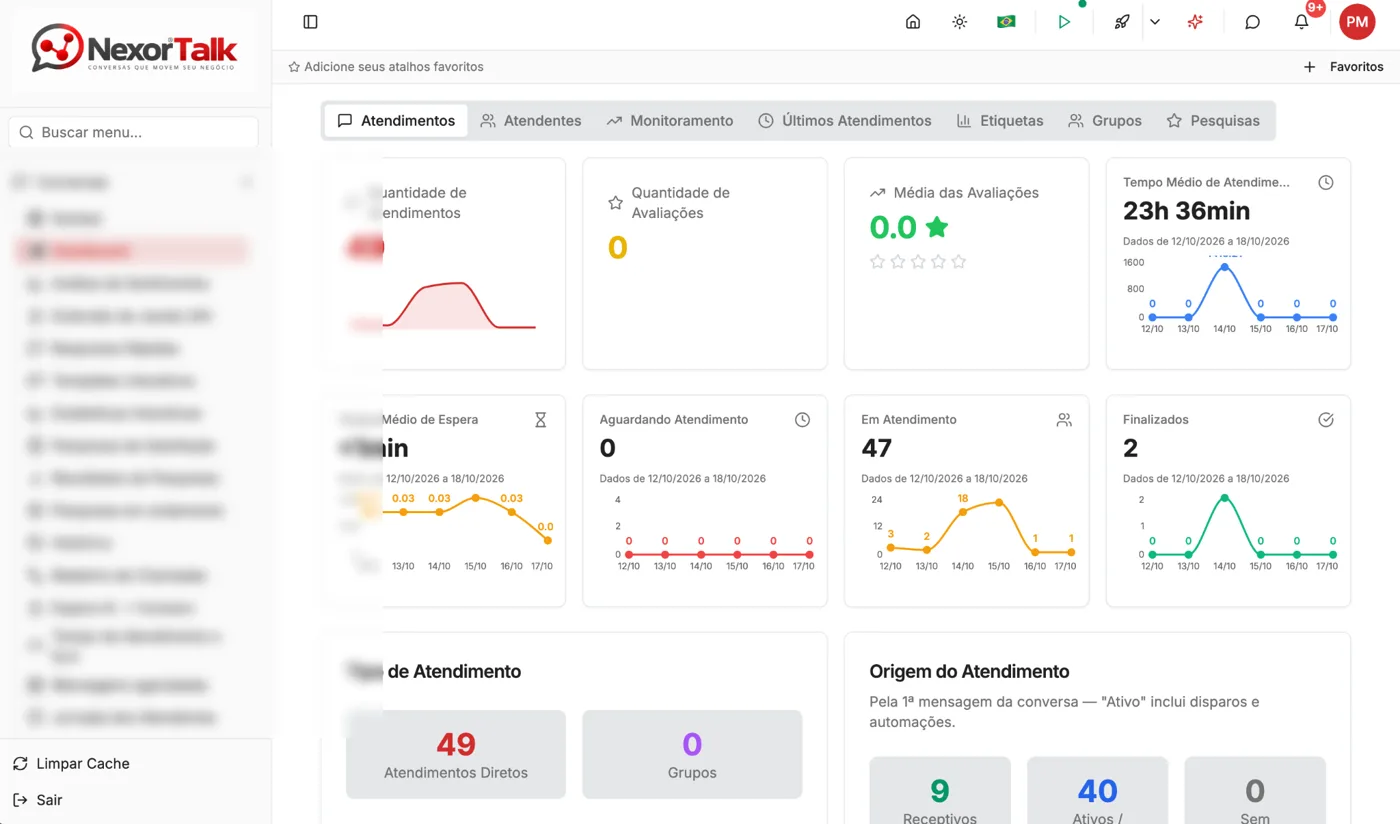This screenshot has width=1400, height=824.
Task: Click the trend icon beside Média das Avaliações
Action: pyautogui.click(x=877, y=193)
